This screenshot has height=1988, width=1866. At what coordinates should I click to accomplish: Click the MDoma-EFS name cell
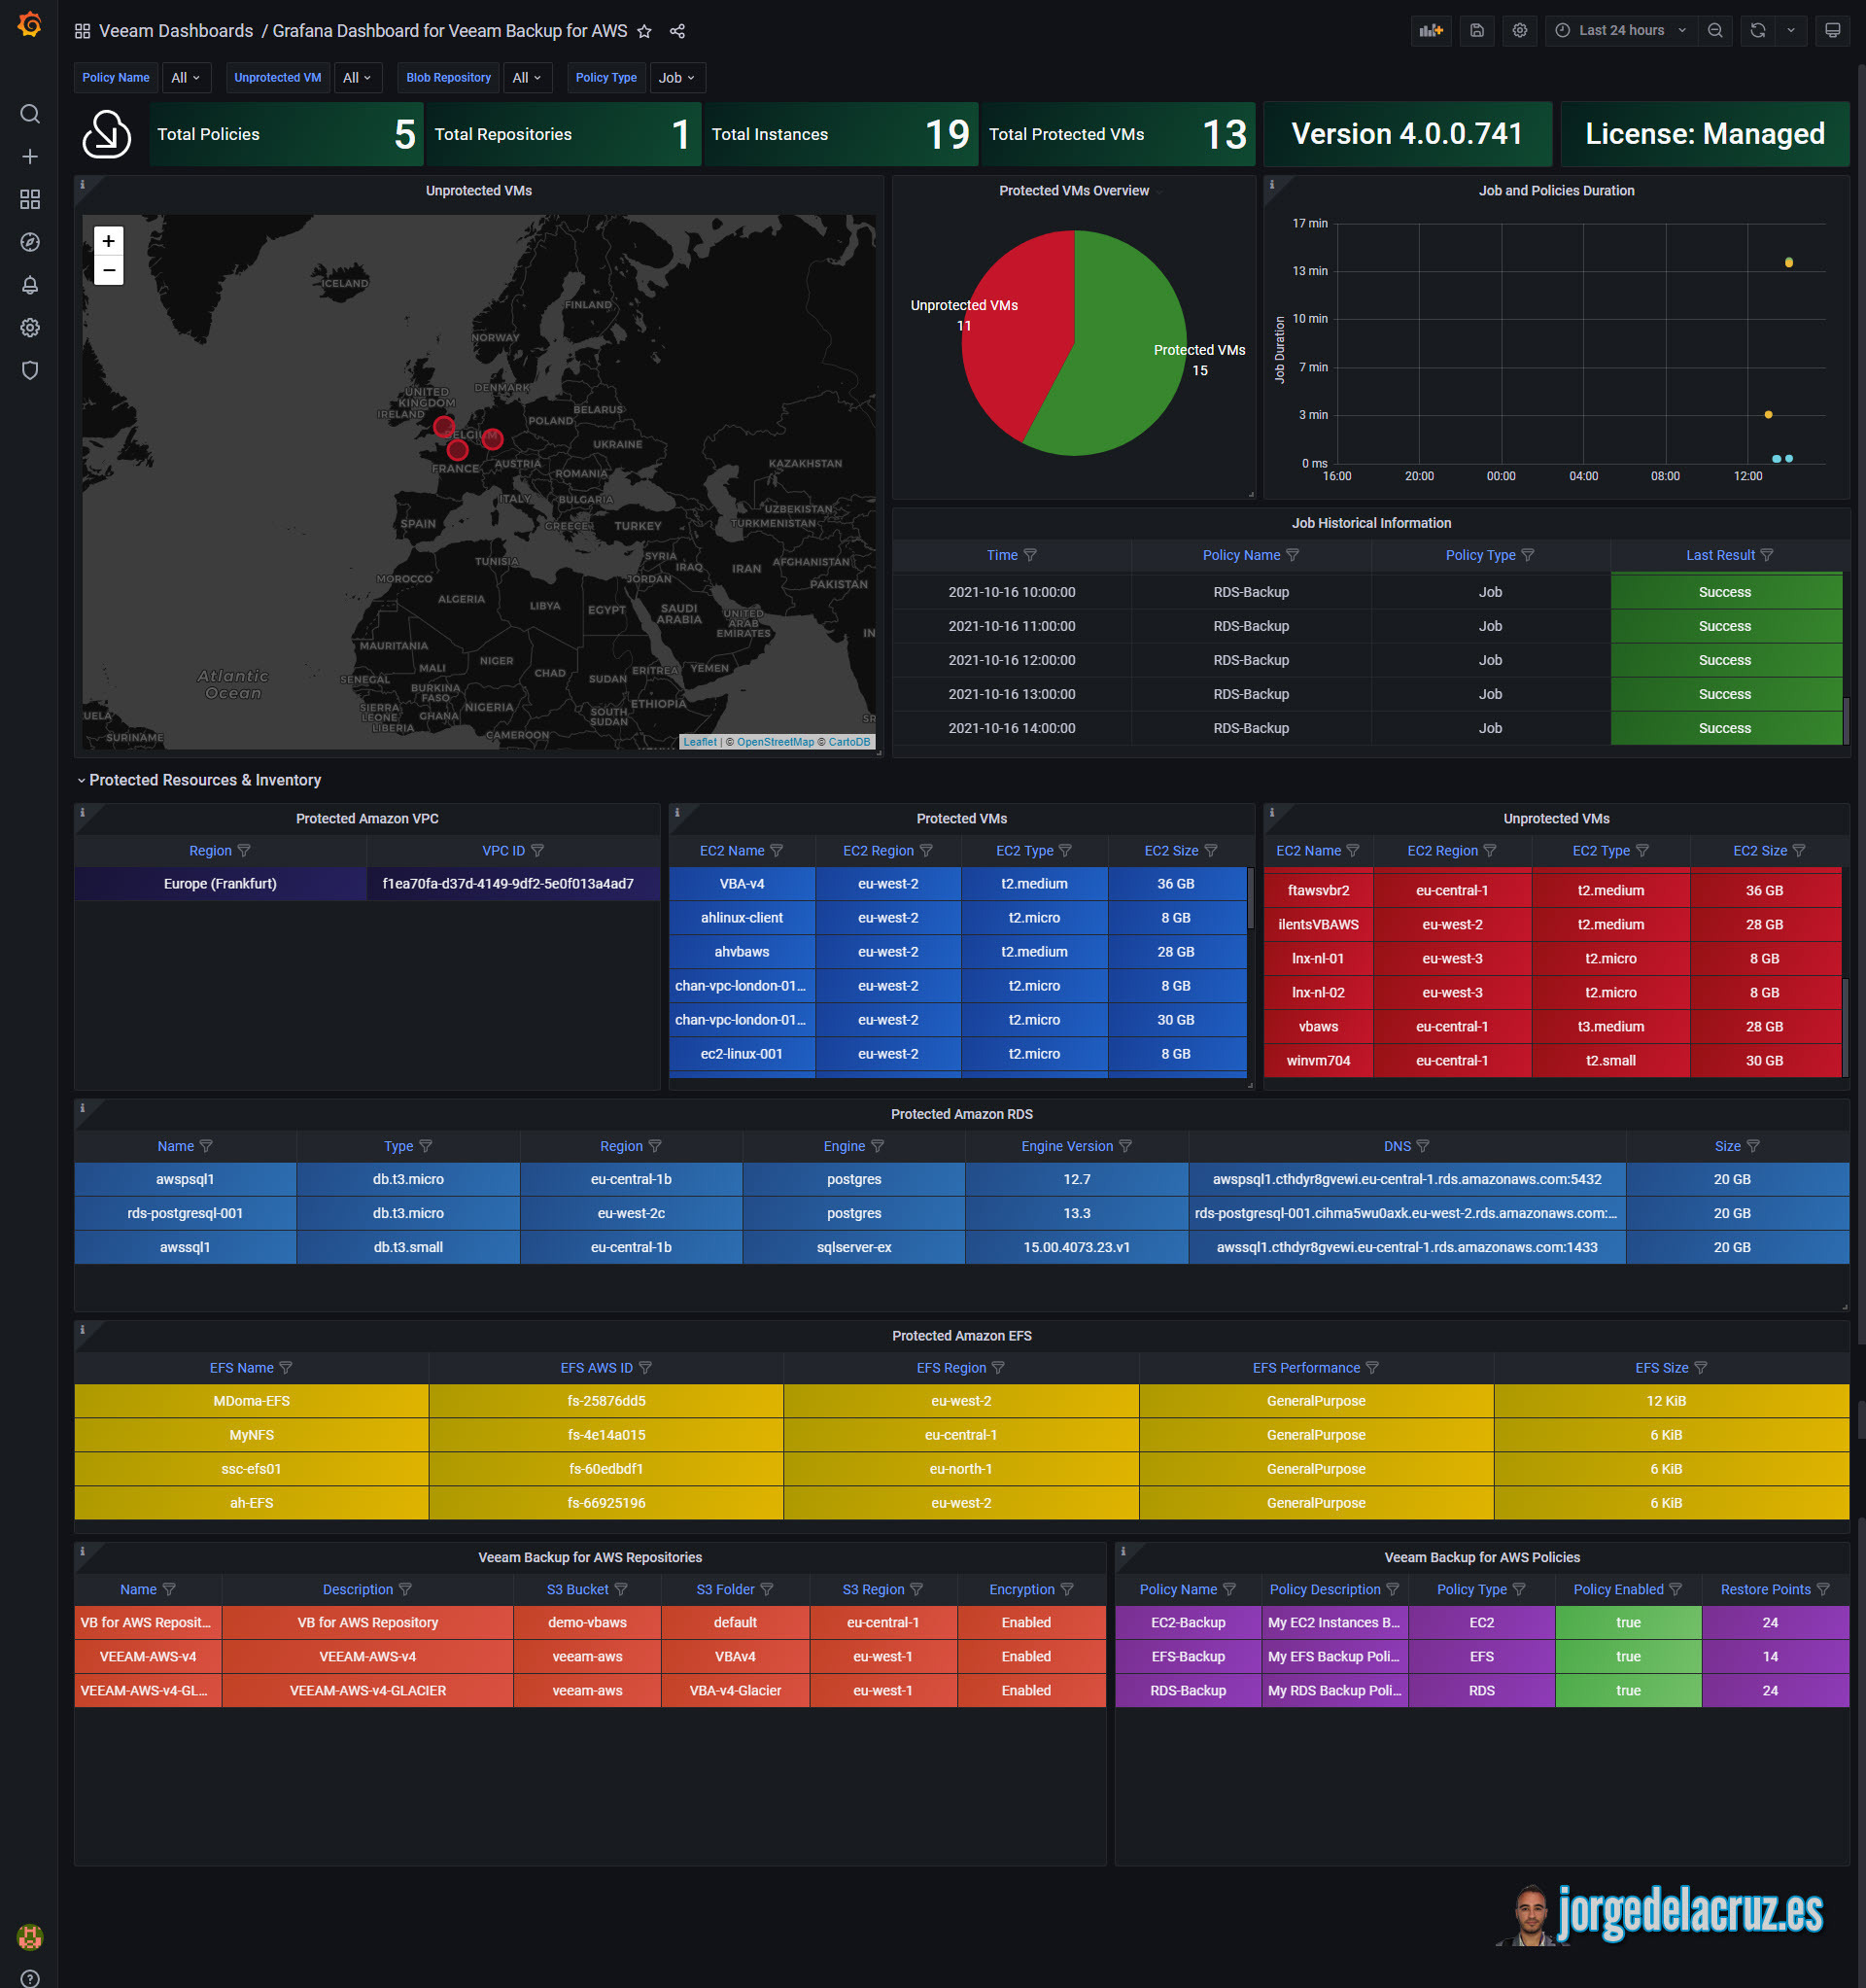[251, 1401]
